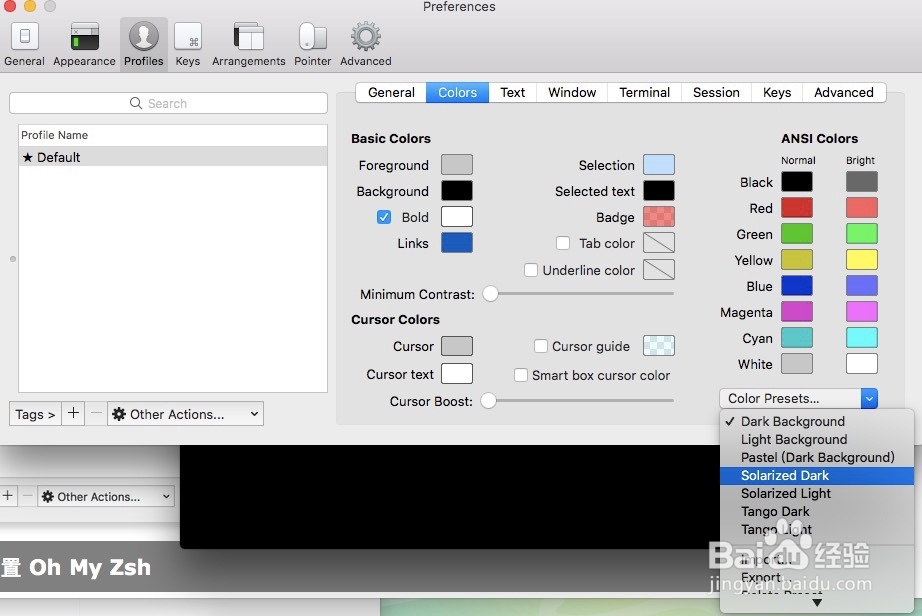The image size is (922, 616).
Task: Toggle the Bold checkbox
Action: point(384,217)
